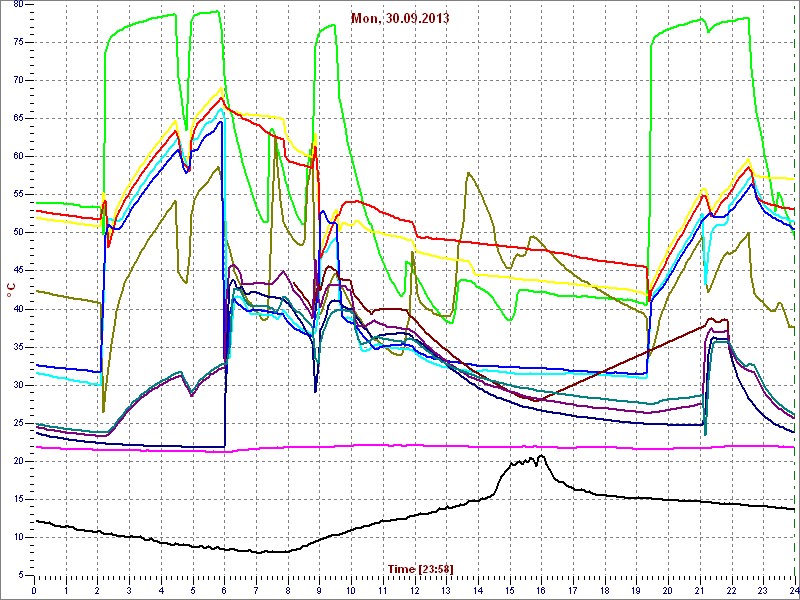Screen dimensions: 800x600
Task: Click hour 0 on the time axis
Action: pyautogui.click(x=34, y=590)
